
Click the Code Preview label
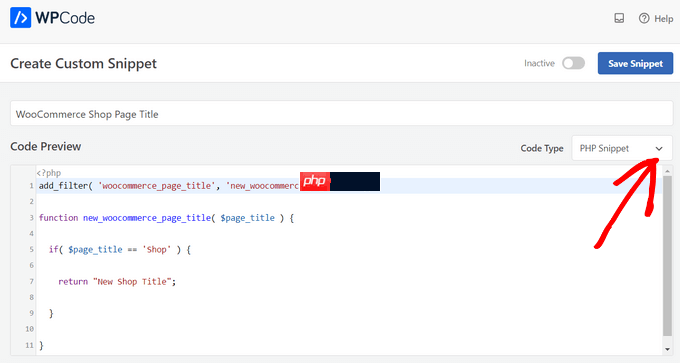tap(46, 147)
